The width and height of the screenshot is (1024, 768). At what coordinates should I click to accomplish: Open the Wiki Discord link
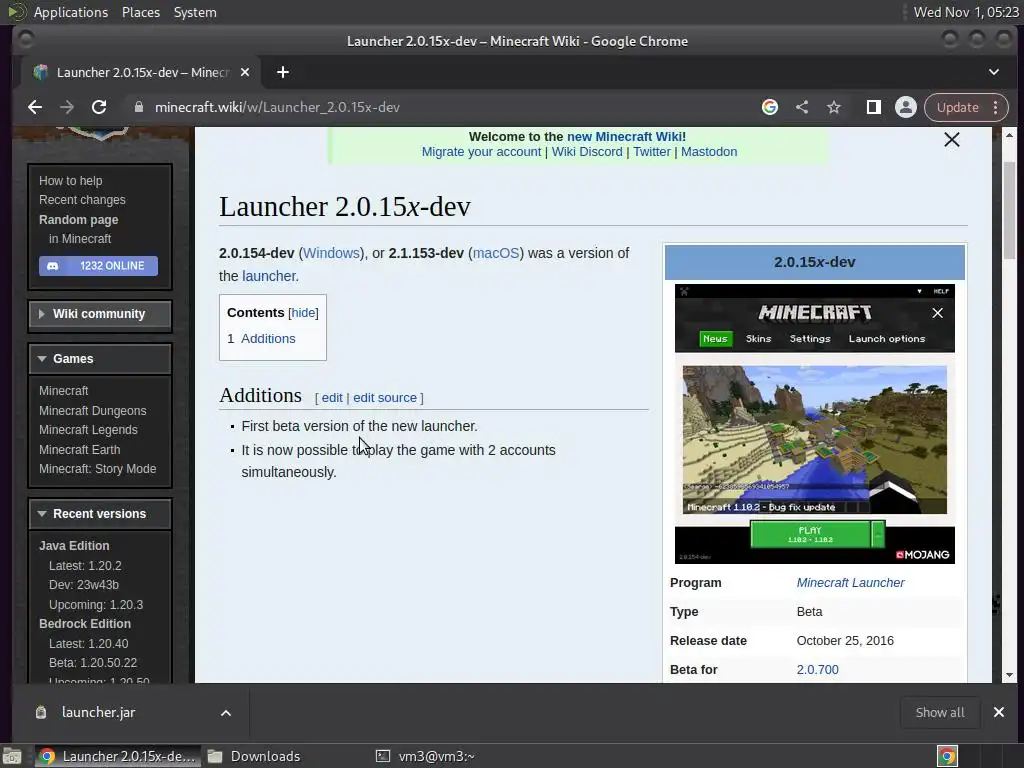587,152
